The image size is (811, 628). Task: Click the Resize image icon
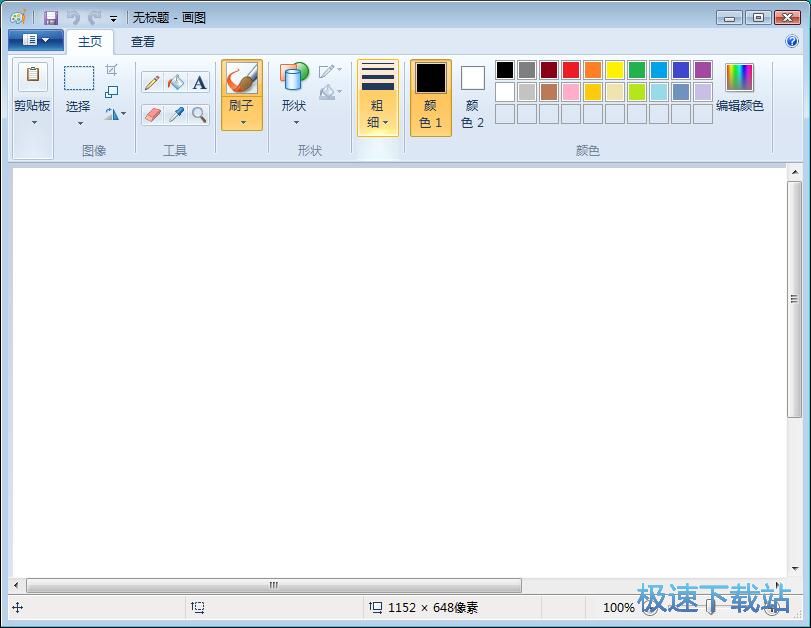tap(111, 92)
